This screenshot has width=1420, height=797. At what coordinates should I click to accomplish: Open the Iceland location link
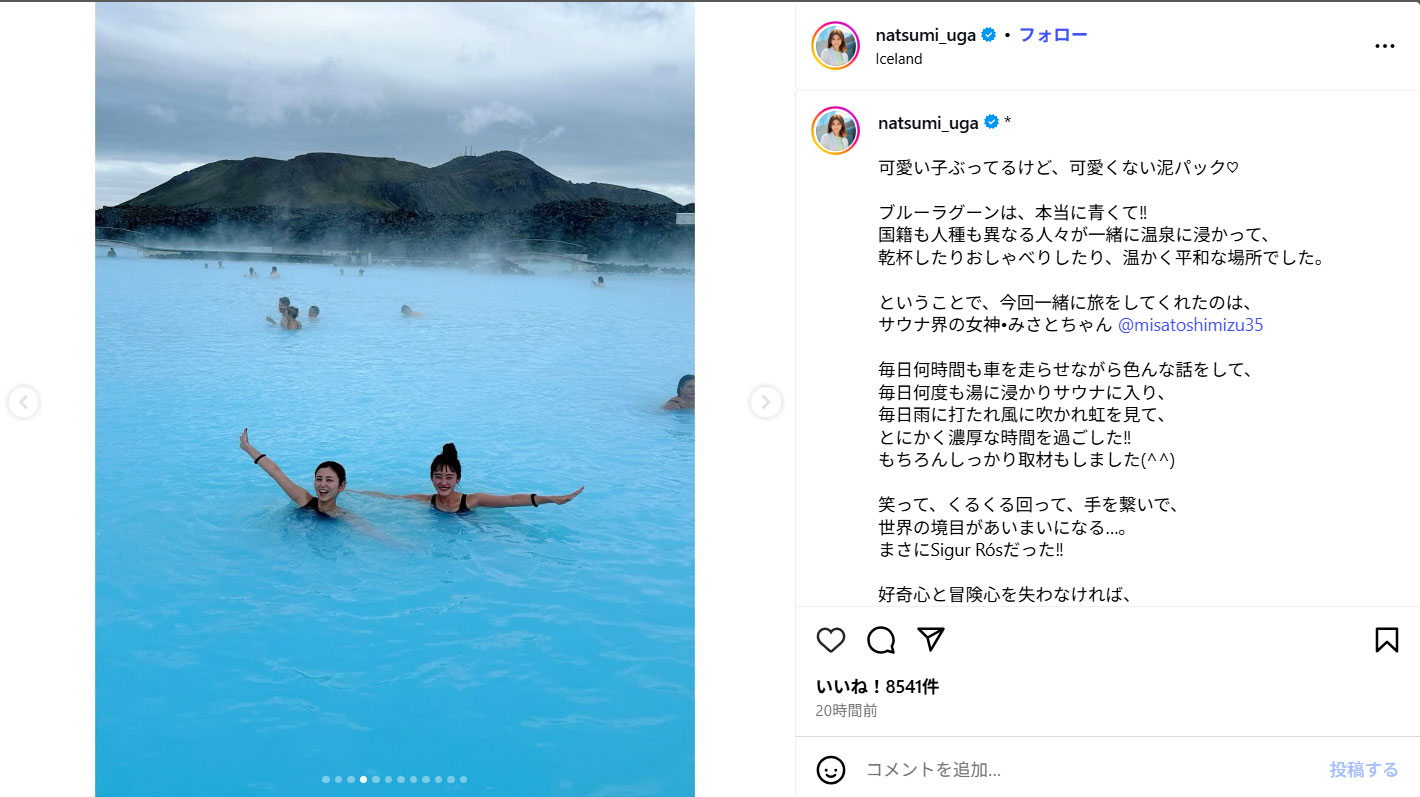click(x=899, y=59)
